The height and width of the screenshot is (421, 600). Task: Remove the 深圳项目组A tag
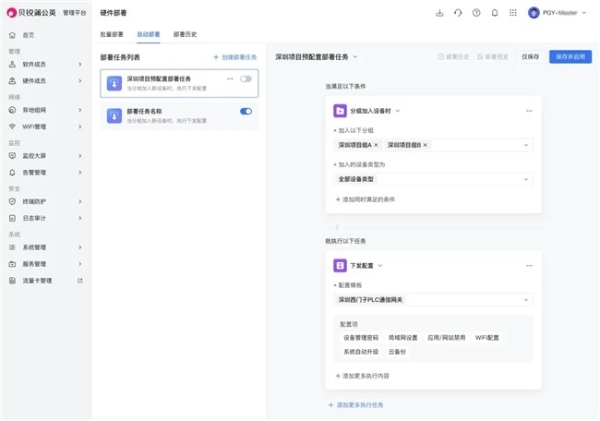coord(376,145)
